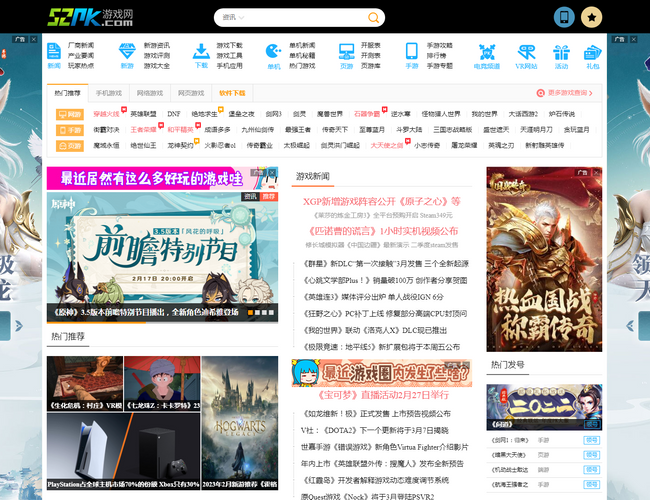This screenshot has height=500, width=650.
Task: Close the pink top banner advertisement
Action: [272, 172]
